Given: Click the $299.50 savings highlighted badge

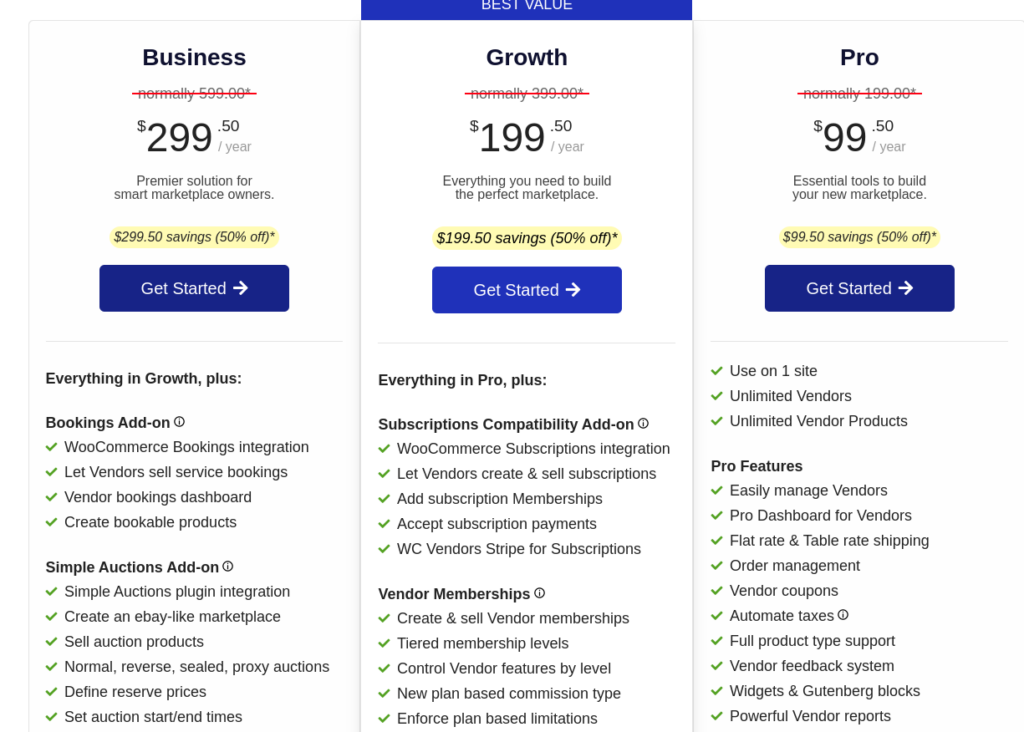Looking at the screenshot, I should click(x=194, y=237).
